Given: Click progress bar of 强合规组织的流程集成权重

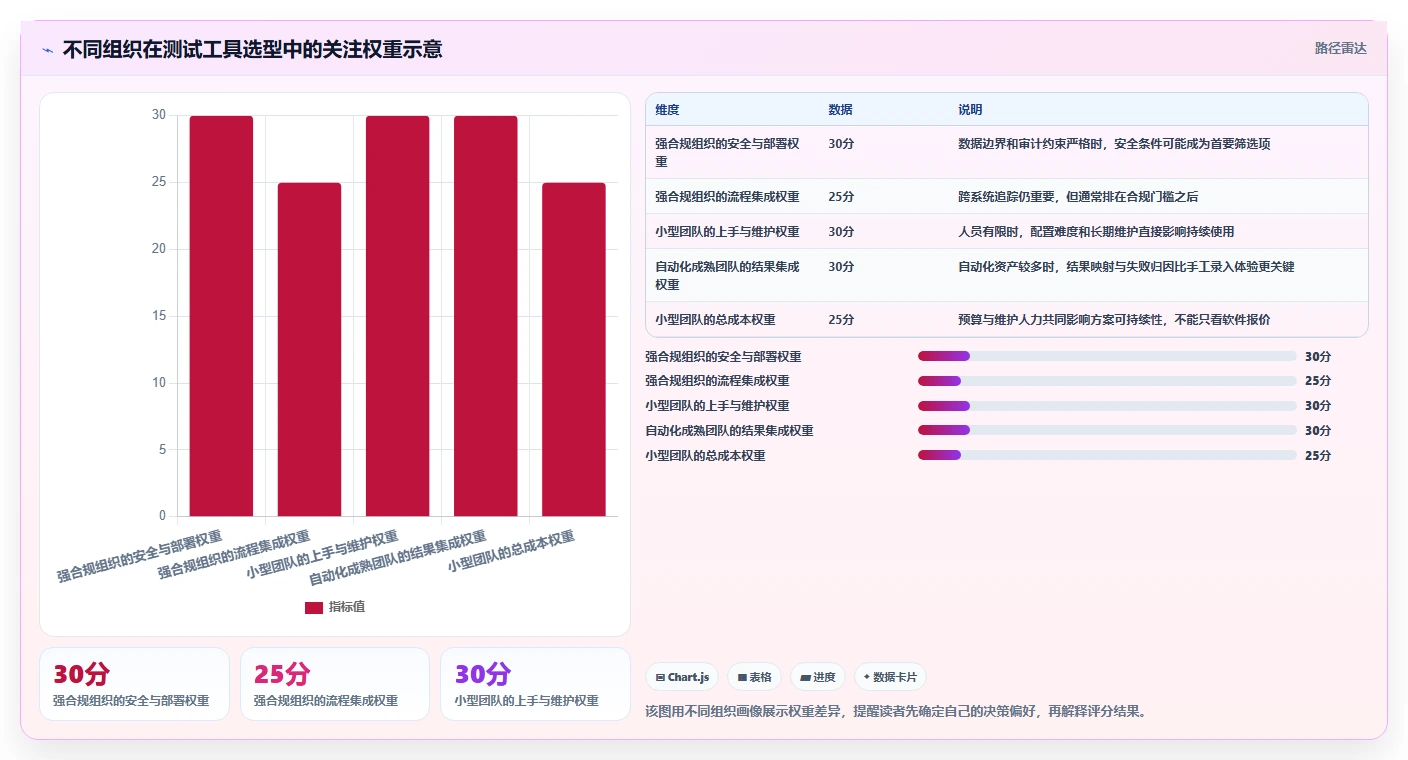Looking at the screenshot, I should 1107,381.
